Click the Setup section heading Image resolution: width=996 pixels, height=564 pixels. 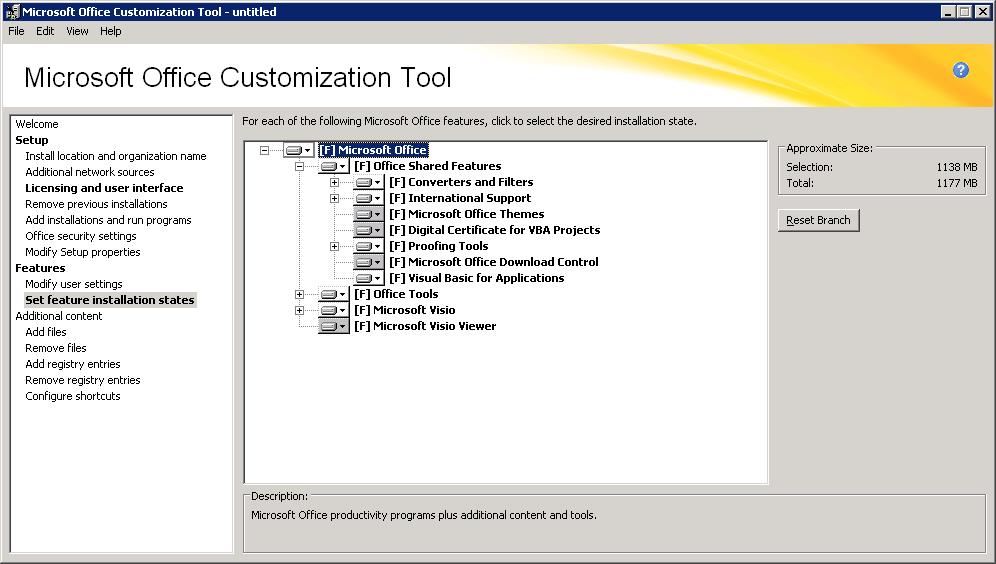coord(32,140)
